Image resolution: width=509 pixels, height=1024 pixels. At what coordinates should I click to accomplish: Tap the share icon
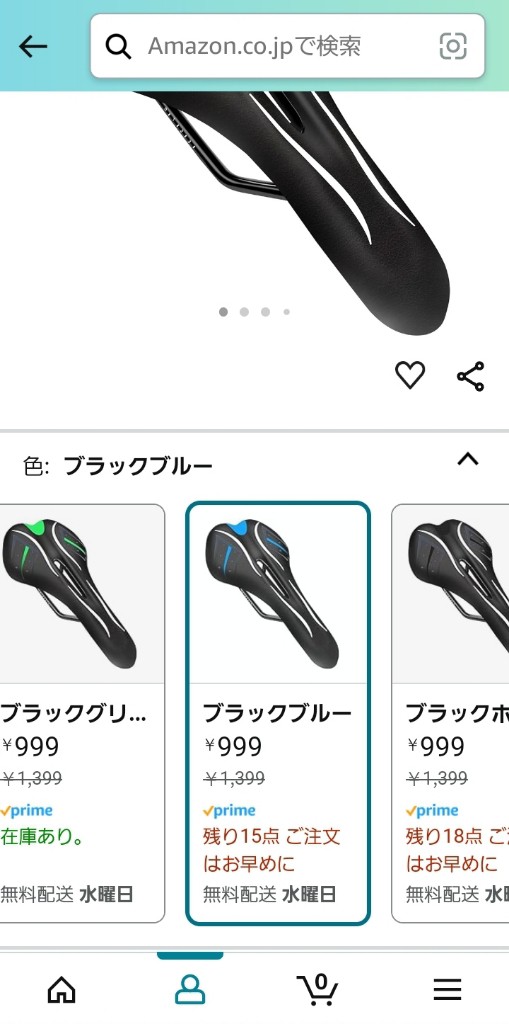[x=470, y=376]
